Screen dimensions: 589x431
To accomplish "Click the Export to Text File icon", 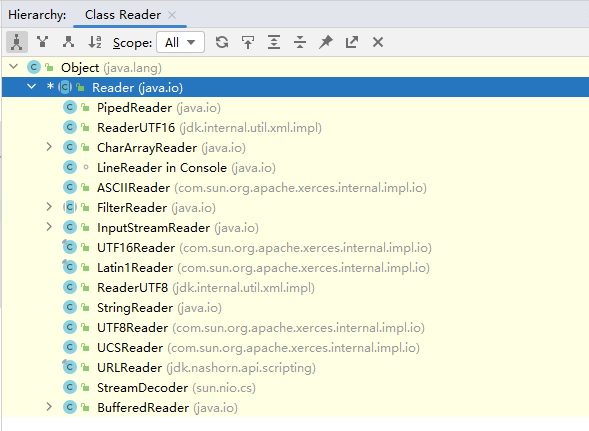I will coord(352,42).
